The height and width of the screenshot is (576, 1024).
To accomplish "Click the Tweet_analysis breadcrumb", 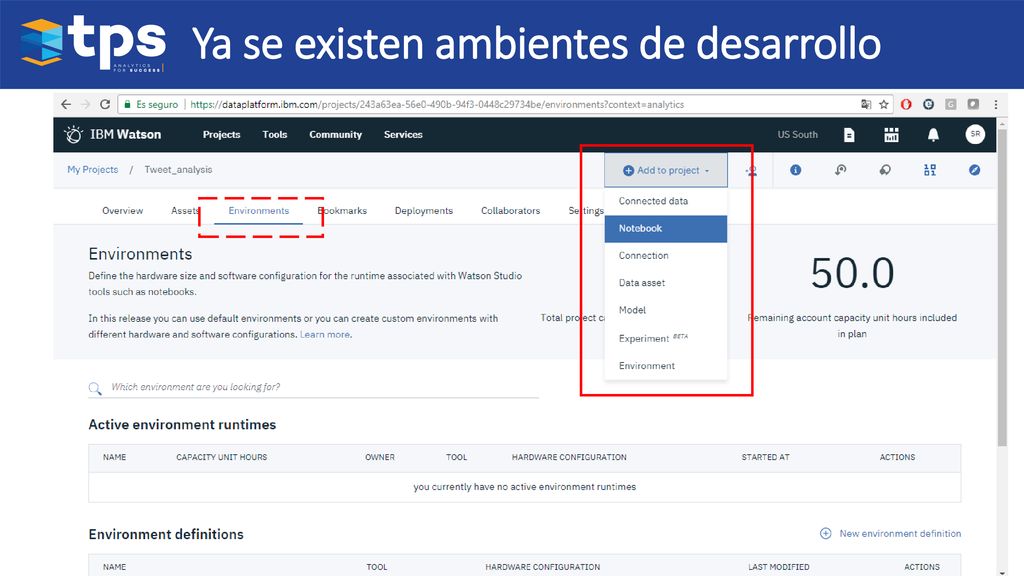I will pos(178,170).
